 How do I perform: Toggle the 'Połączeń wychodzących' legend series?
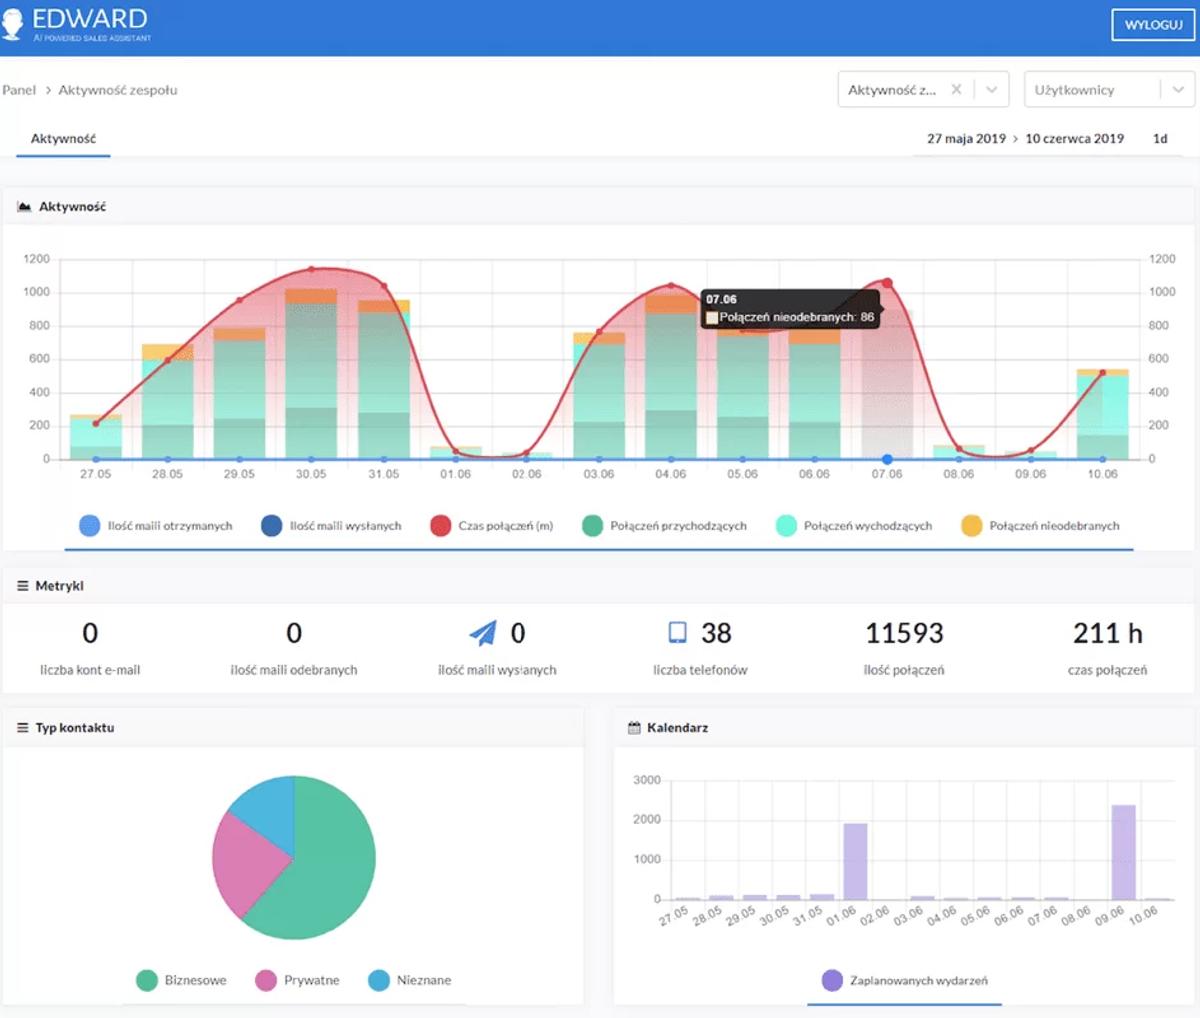point(854,526)
